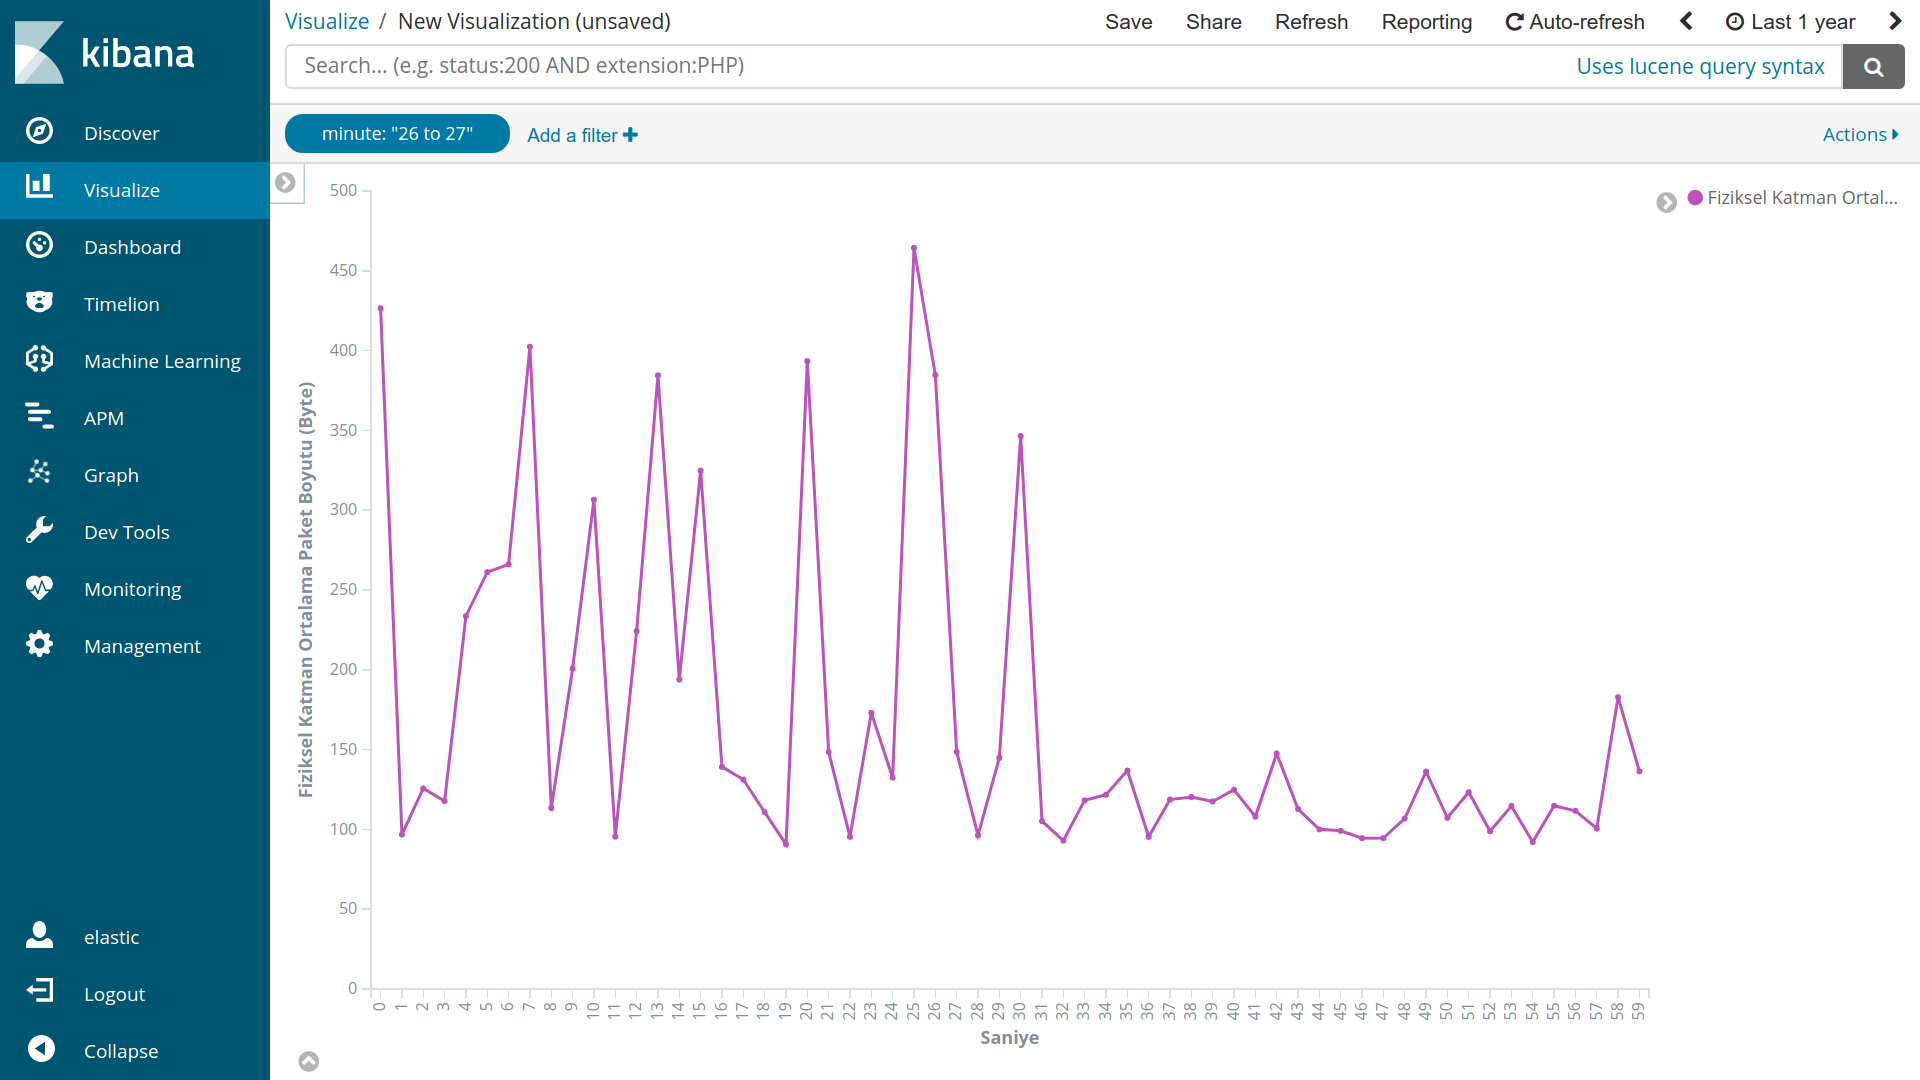Viewport: 1920px width, 1080px height.
Task: Open the Last 1 year time picker
Action: coord(1790,22)
